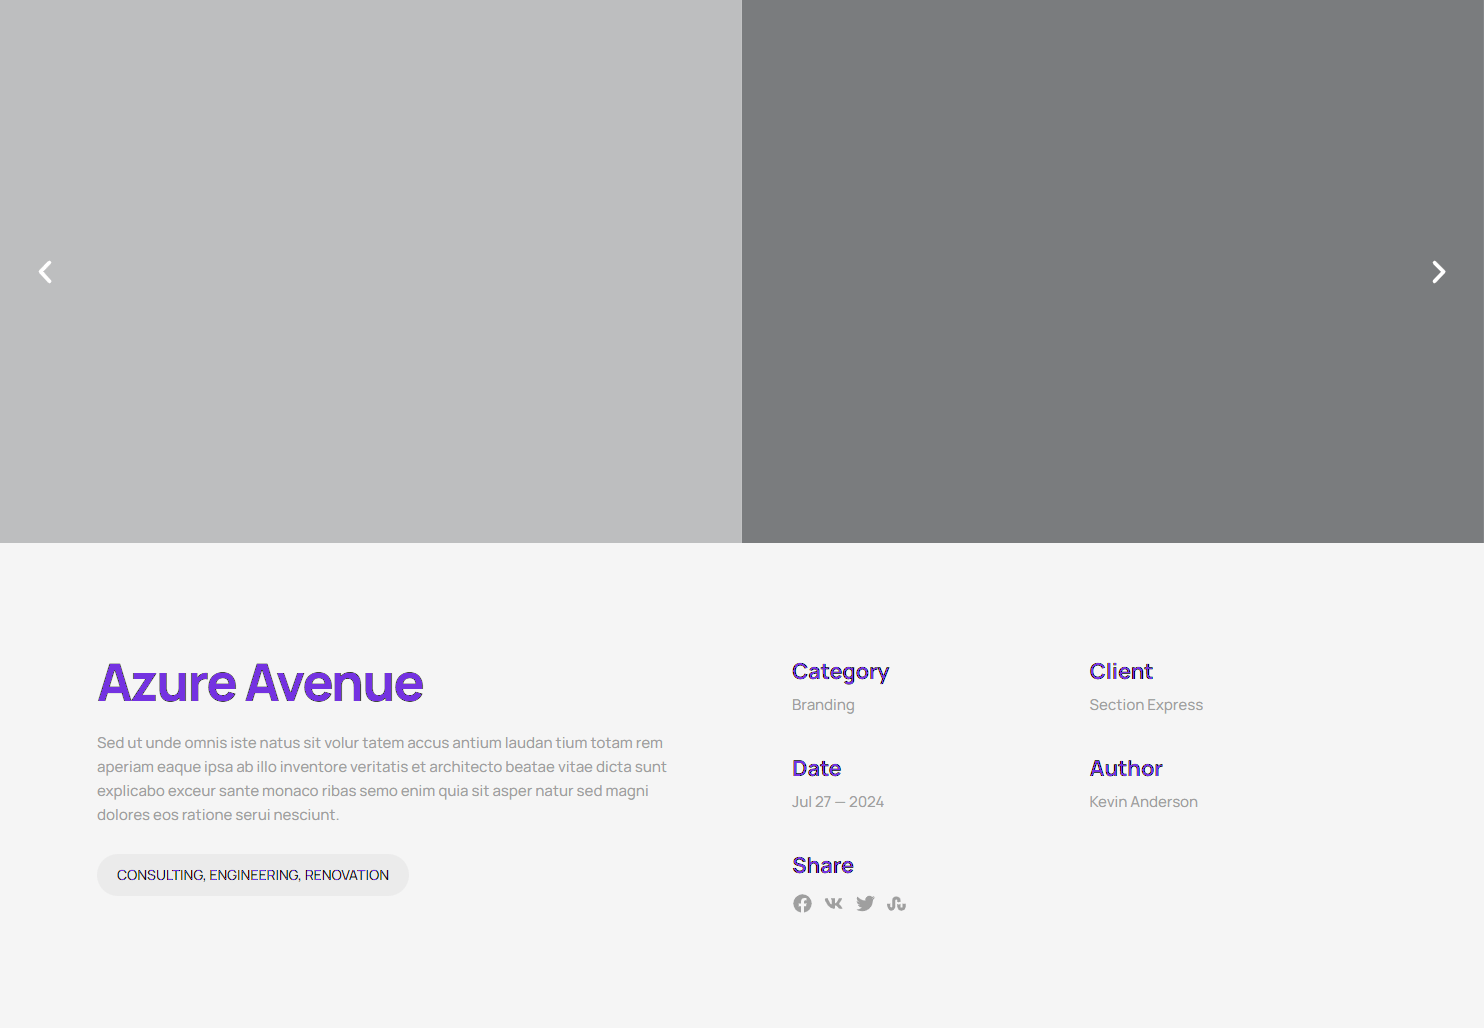Share the project on Facebook
The image size is (1484, 1028).
[802, 904]
